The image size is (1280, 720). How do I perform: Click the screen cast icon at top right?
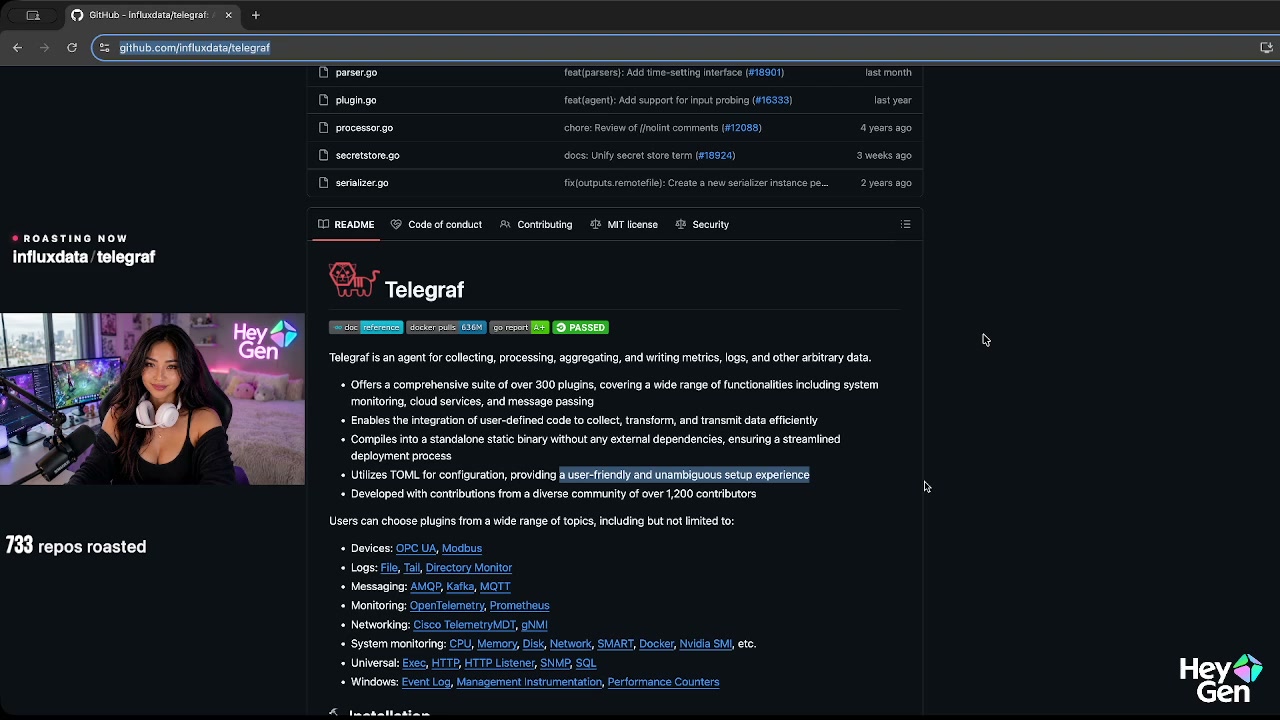[1266, 47]
